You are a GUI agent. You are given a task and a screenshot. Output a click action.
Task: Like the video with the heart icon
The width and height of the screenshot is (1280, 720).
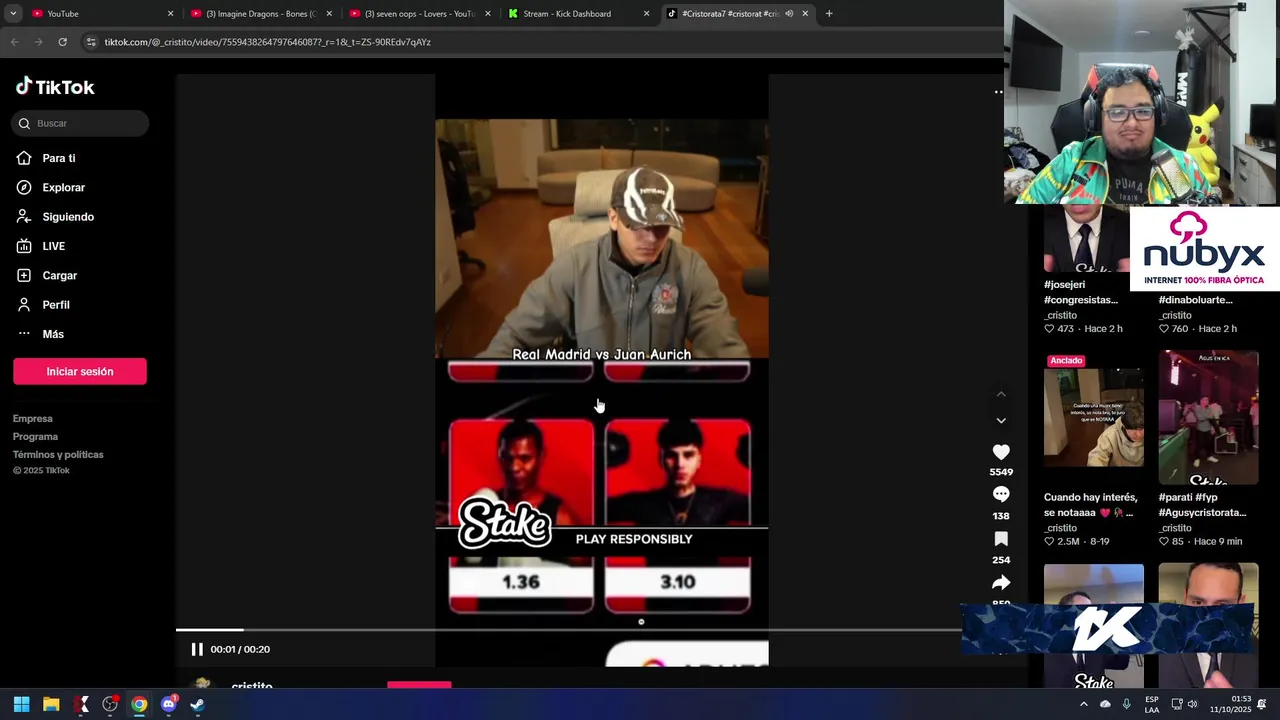click(x=1001, y=452)
